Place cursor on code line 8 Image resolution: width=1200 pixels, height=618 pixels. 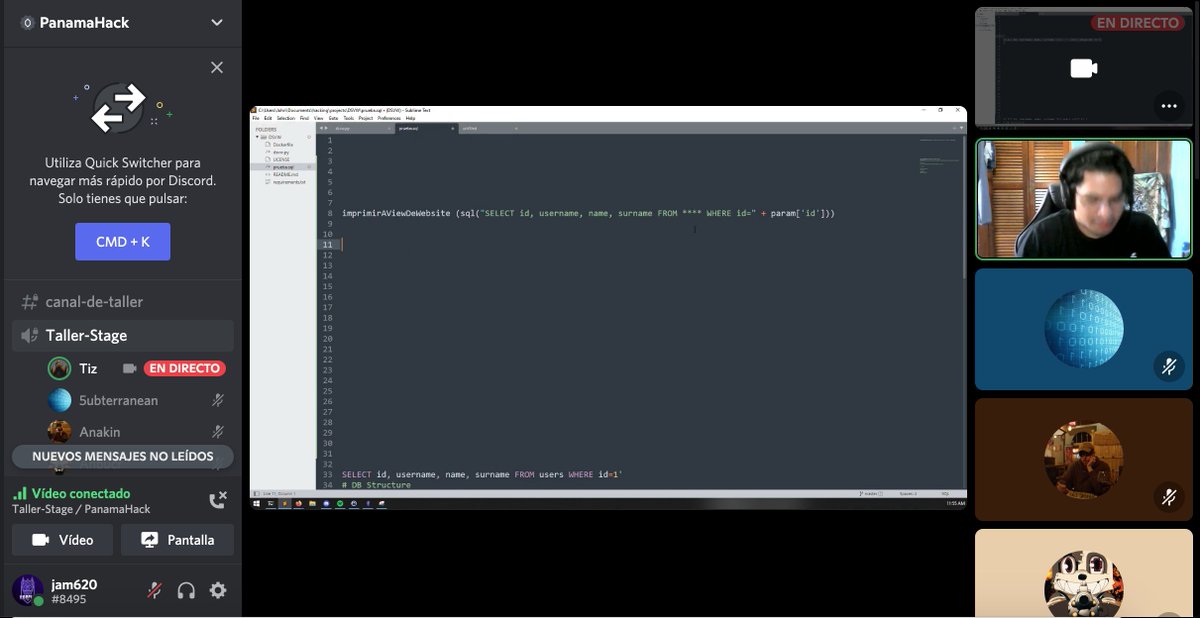tap(588, 213)
